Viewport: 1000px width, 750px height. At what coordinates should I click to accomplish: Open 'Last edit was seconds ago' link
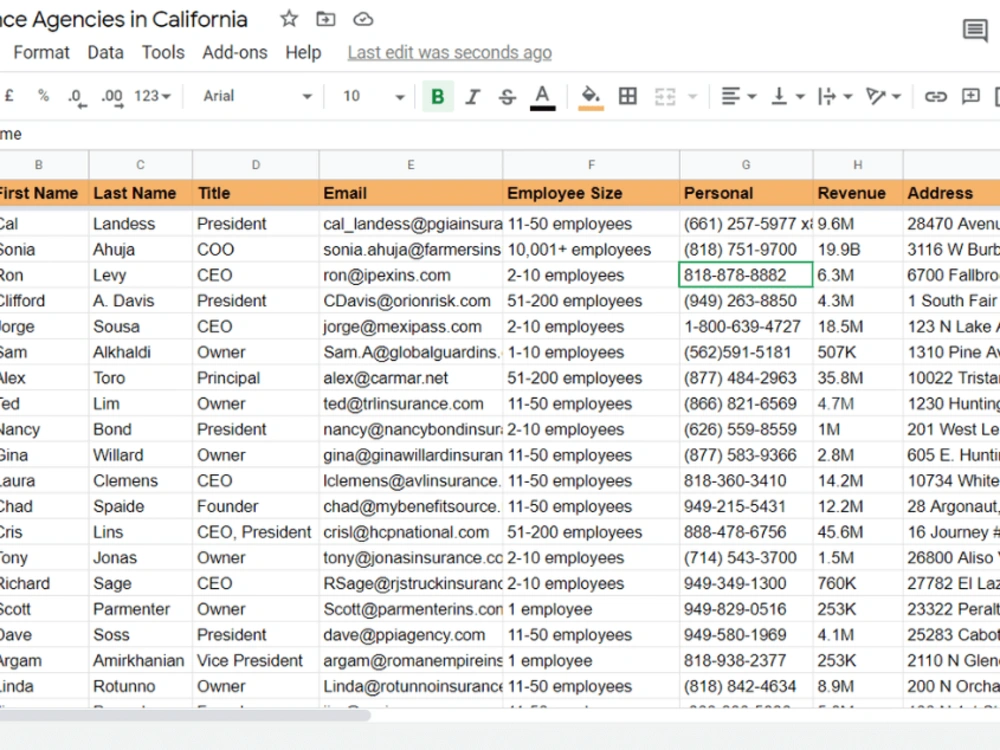pyautogui.click(x=450, y=52)
